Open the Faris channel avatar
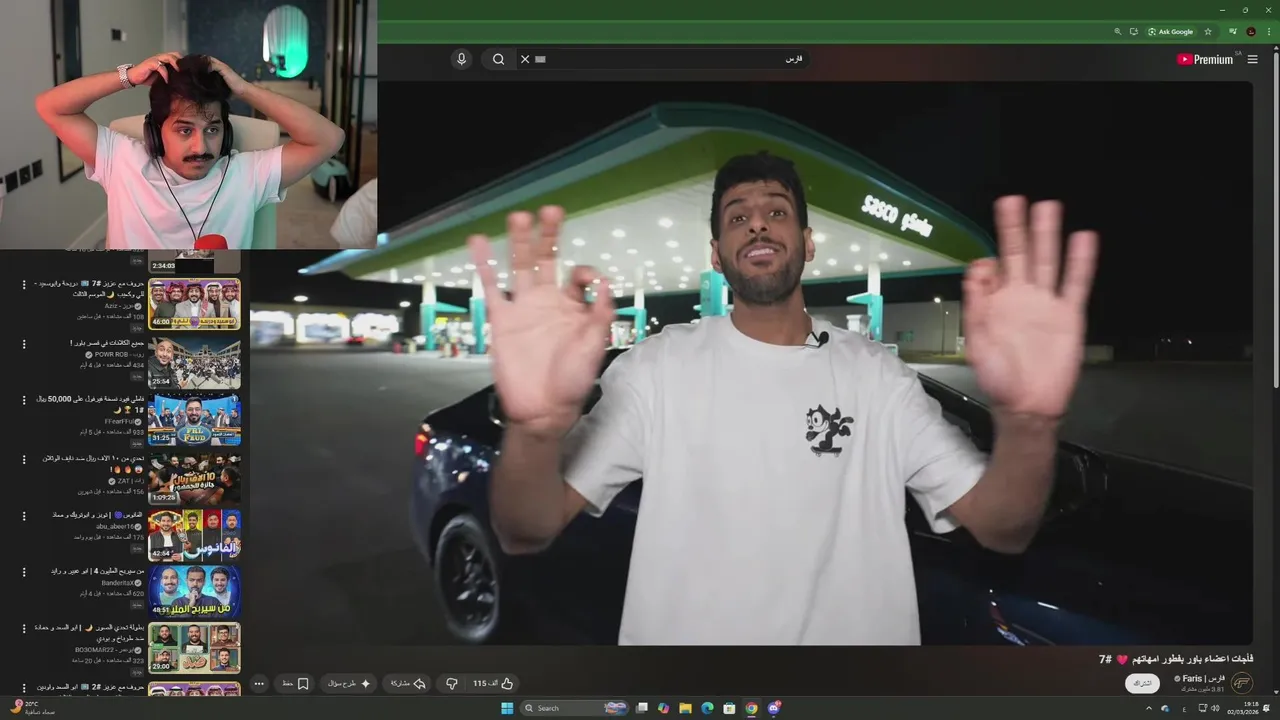The width and height of the screenshot is (1280, 720). click(x=1242, y=683)
